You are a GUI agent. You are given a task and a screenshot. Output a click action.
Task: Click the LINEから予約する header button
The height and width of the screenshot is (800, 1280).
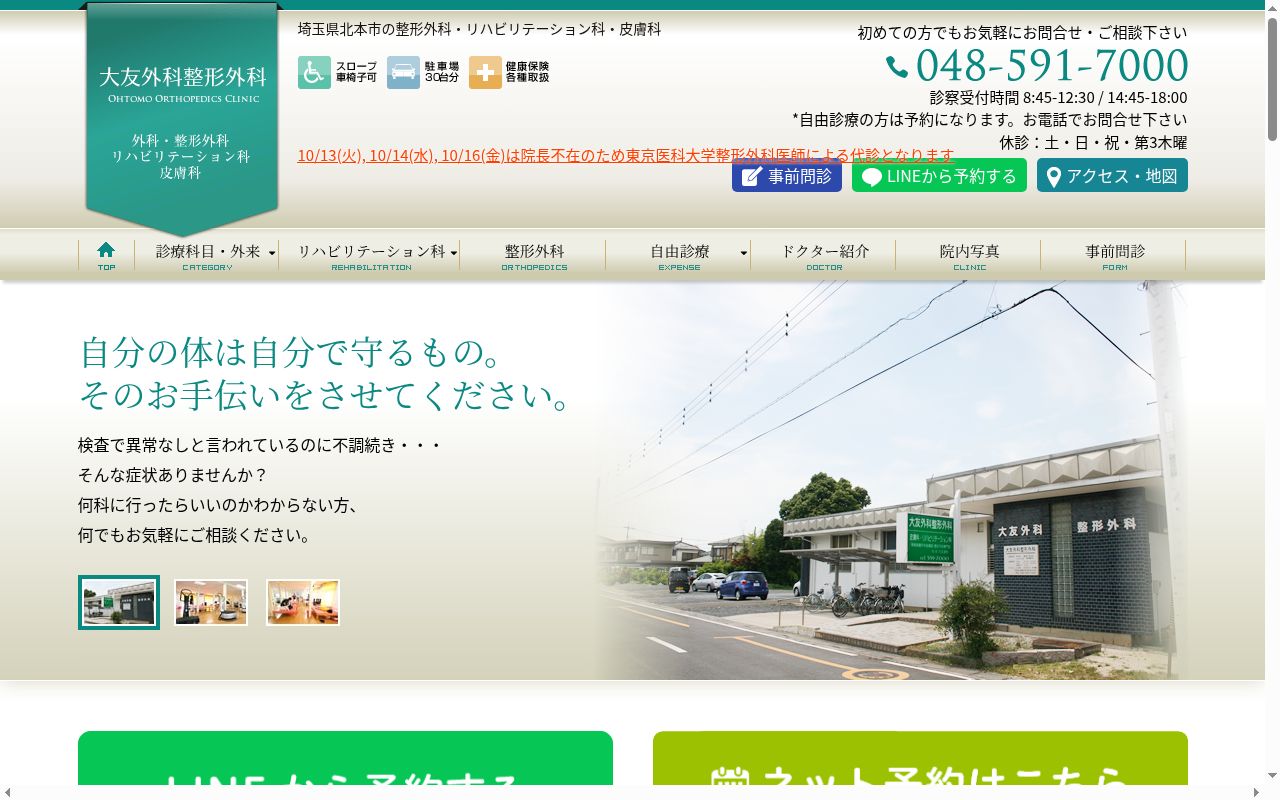[x=939, y=175]
